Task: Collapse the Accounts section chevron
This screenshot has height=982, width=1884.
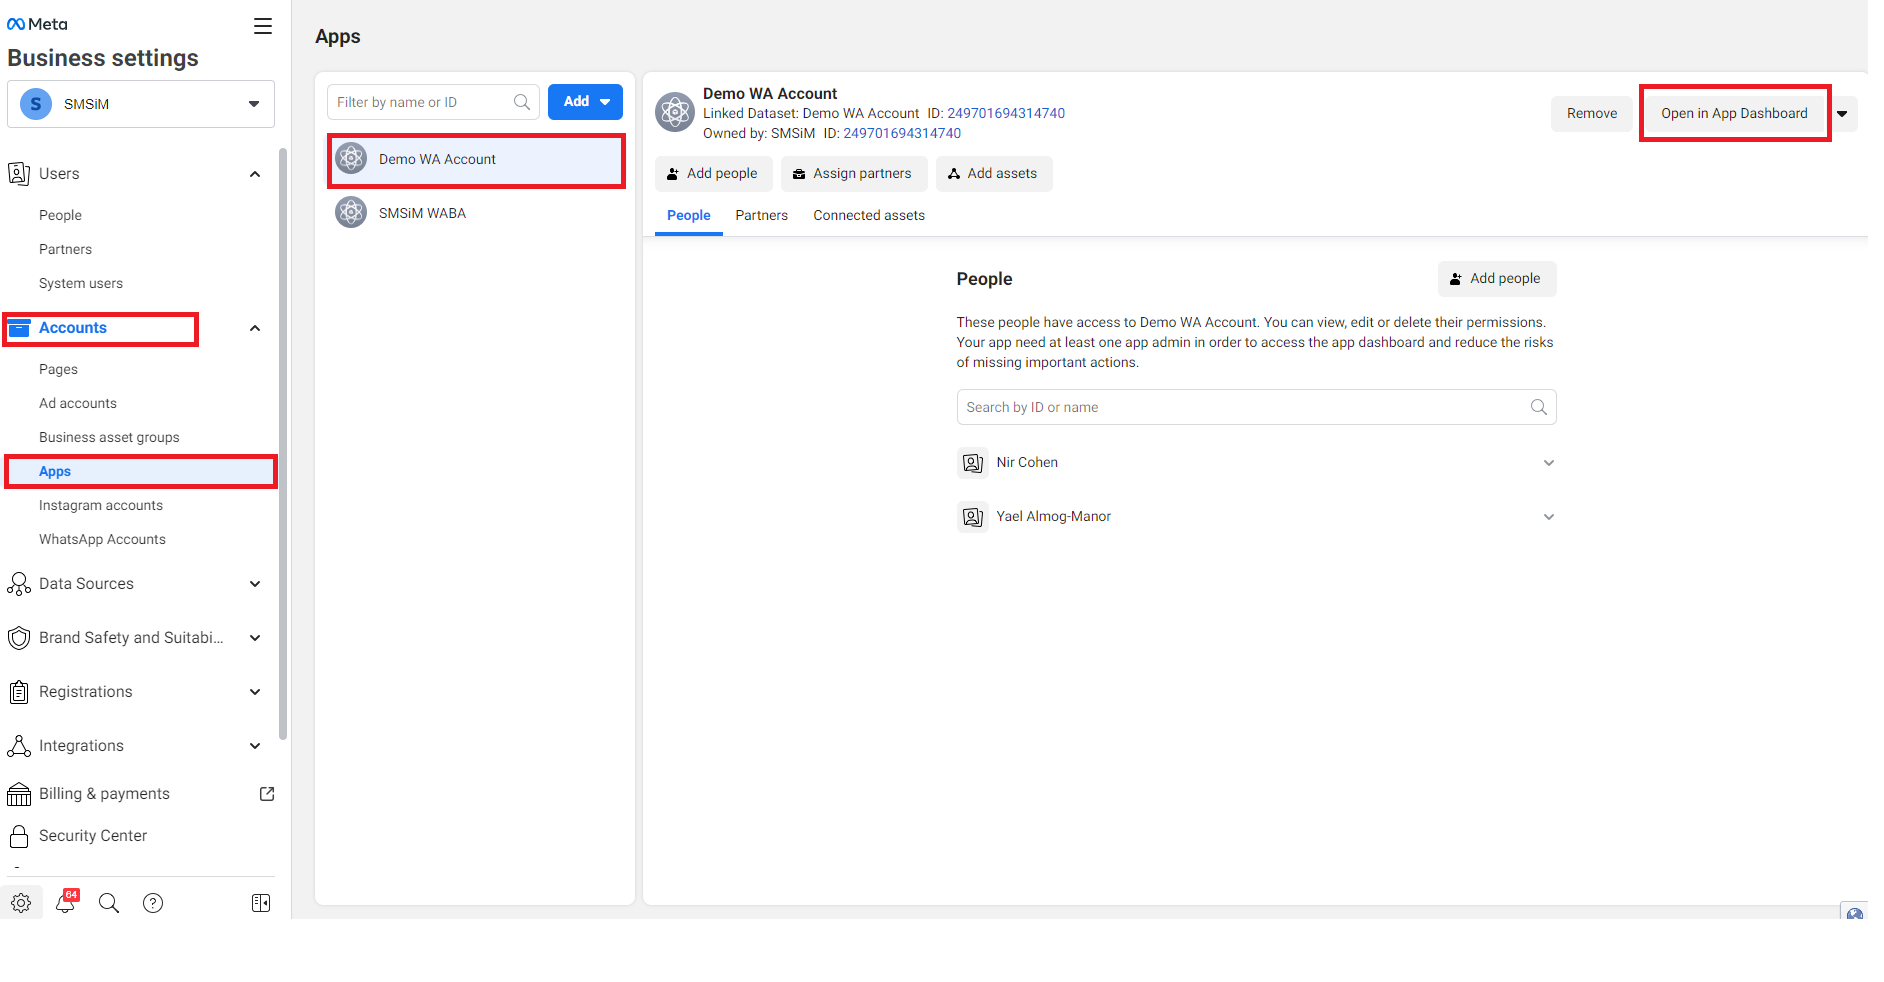Action: tap(255, 328)
